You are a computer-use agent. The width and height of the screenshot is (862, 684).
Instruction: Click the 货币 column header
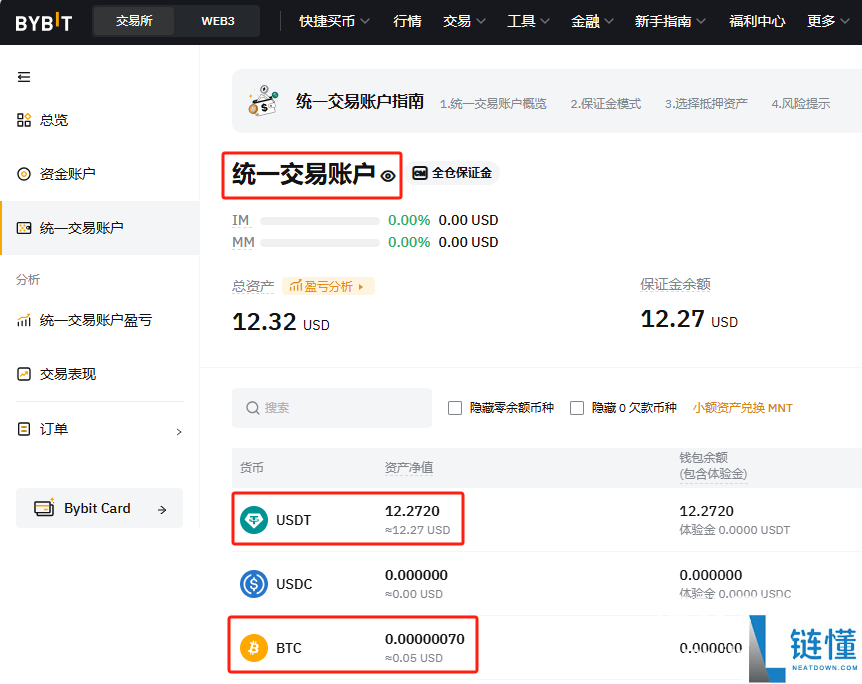(x=252, y=468)
